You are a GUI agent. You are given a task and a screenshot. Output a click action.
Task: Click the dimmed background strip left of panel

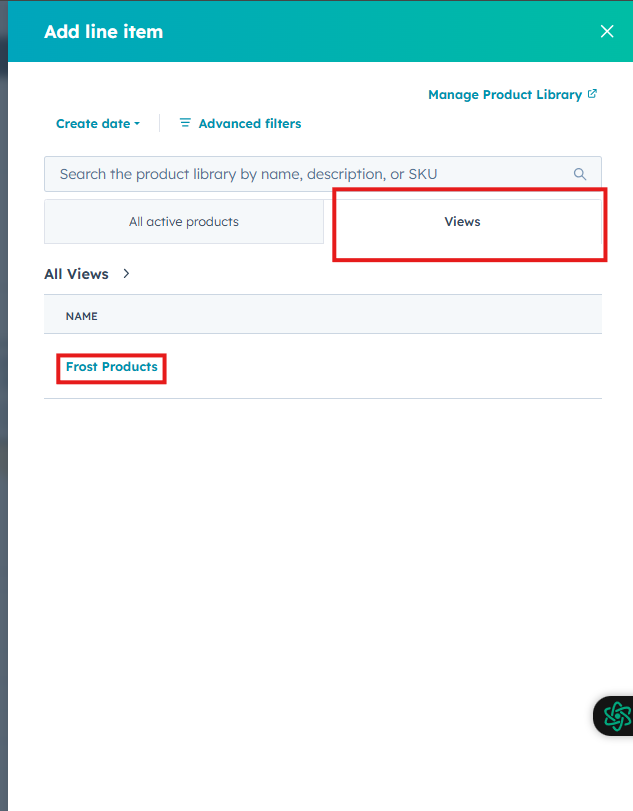click(x=3, y=400)
